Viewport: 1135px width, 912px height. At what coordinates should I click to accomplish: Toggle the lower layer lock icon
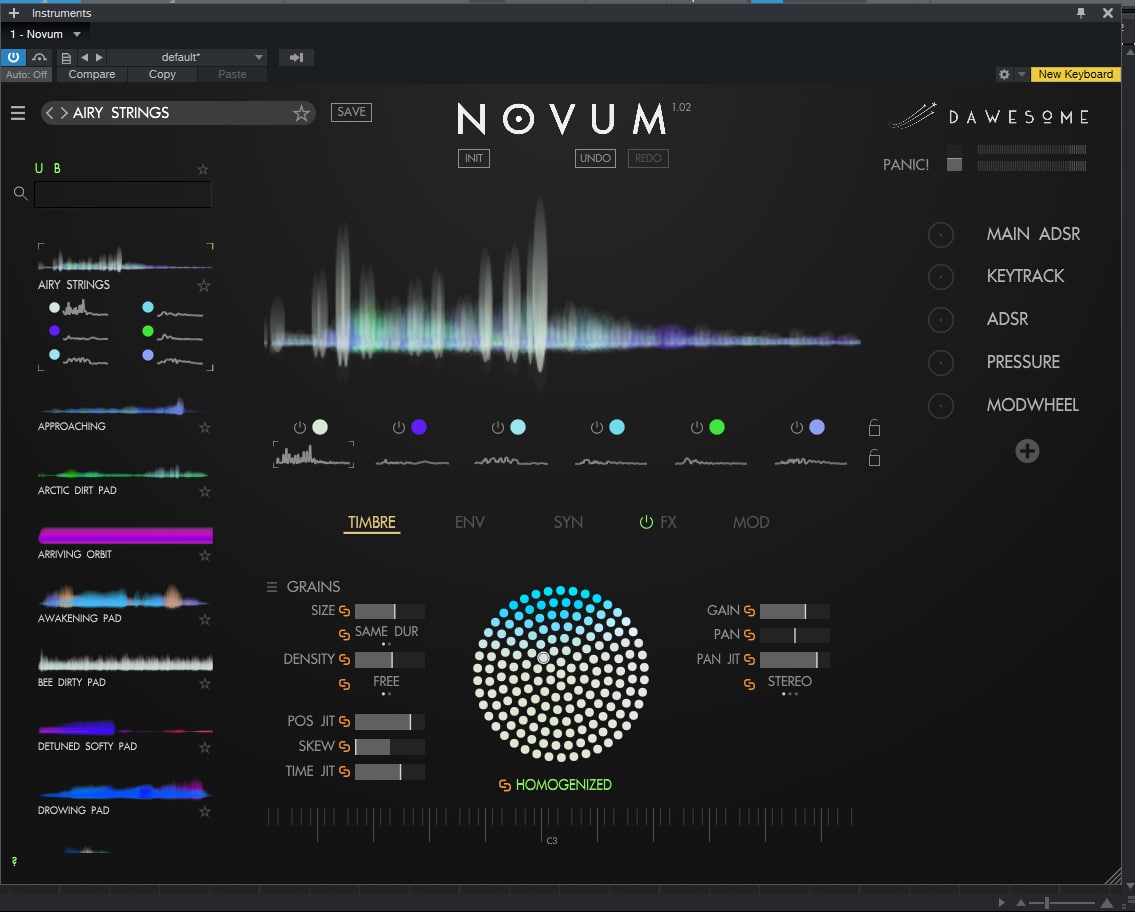874,457
